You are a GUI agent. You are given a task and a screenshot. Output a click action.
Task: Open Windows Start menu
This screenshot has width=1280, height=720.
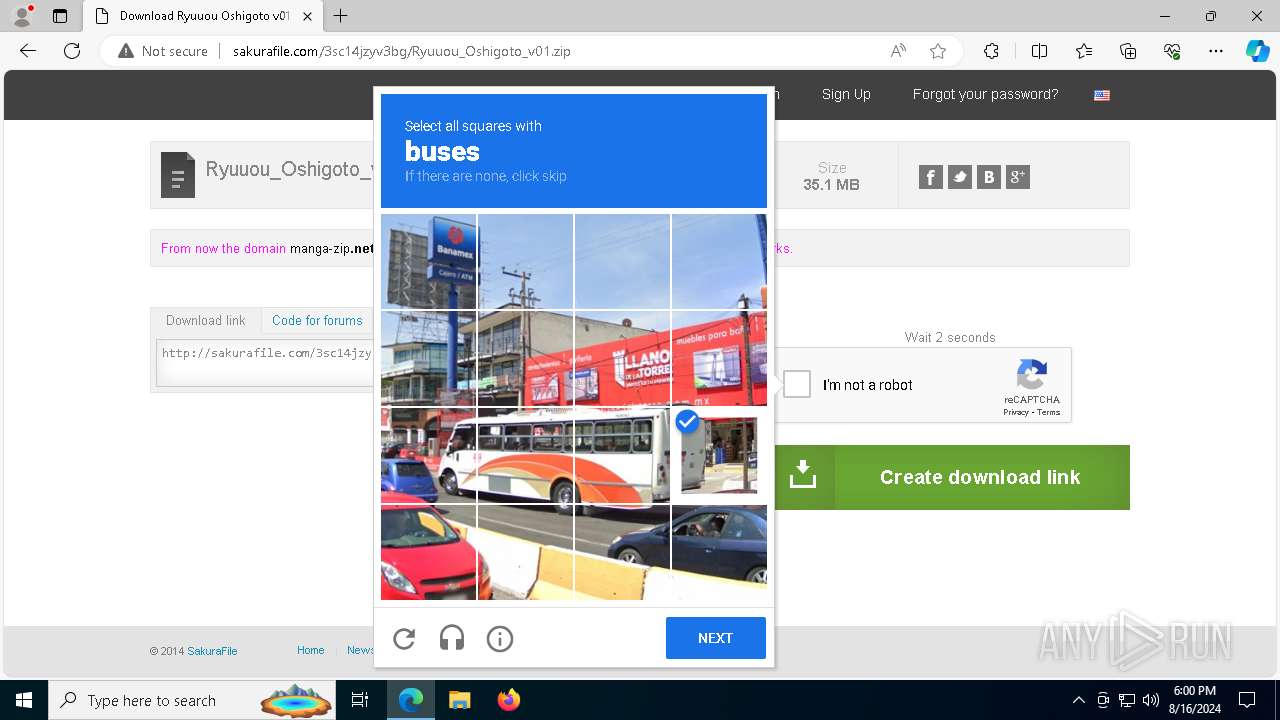(x=24, y=700)
